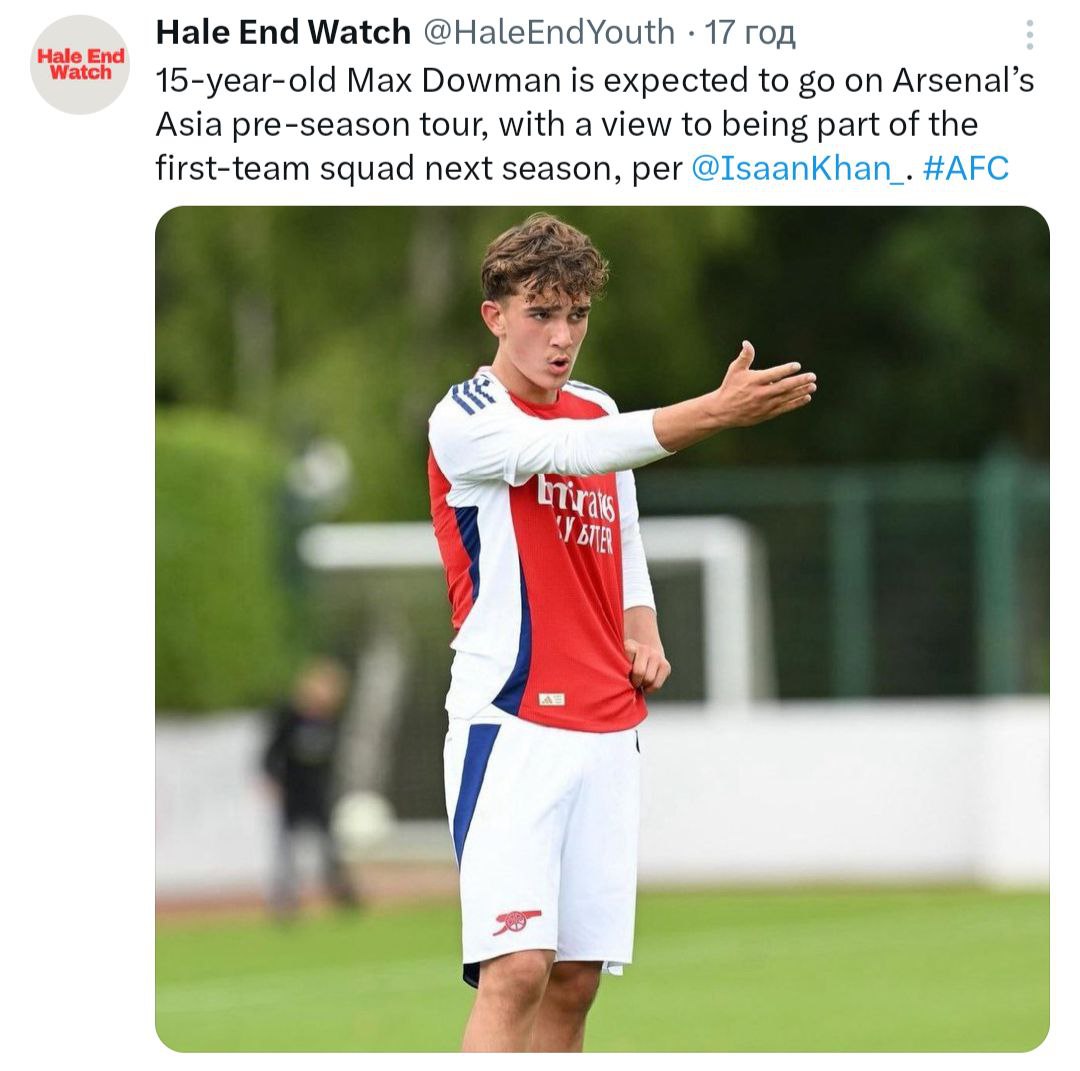Click the small label at shirt hem
This screenshot has height=1071, width=1080.
click(x=551, y=699)
